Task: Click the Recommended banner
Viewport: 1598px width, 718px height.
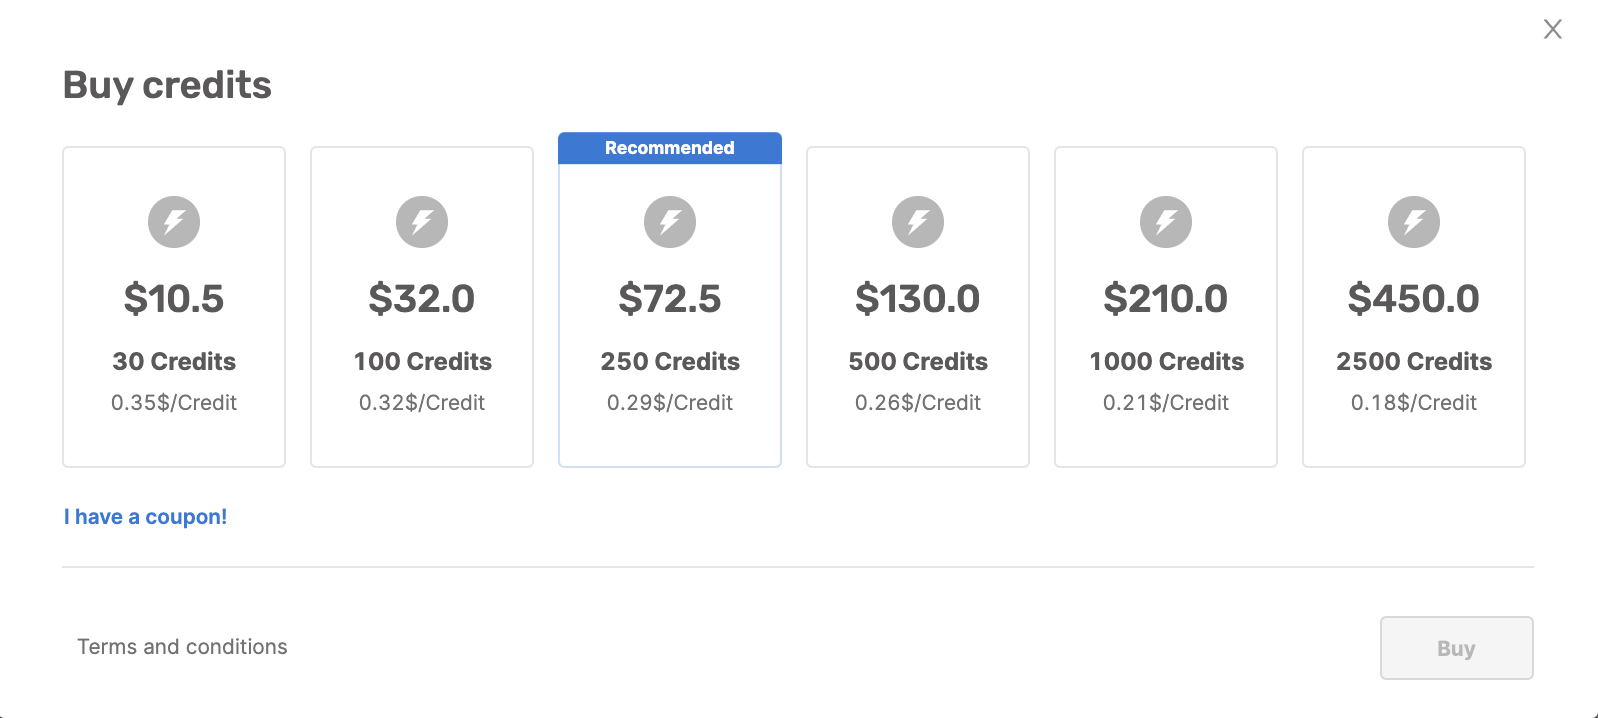Action: point(670,148)
